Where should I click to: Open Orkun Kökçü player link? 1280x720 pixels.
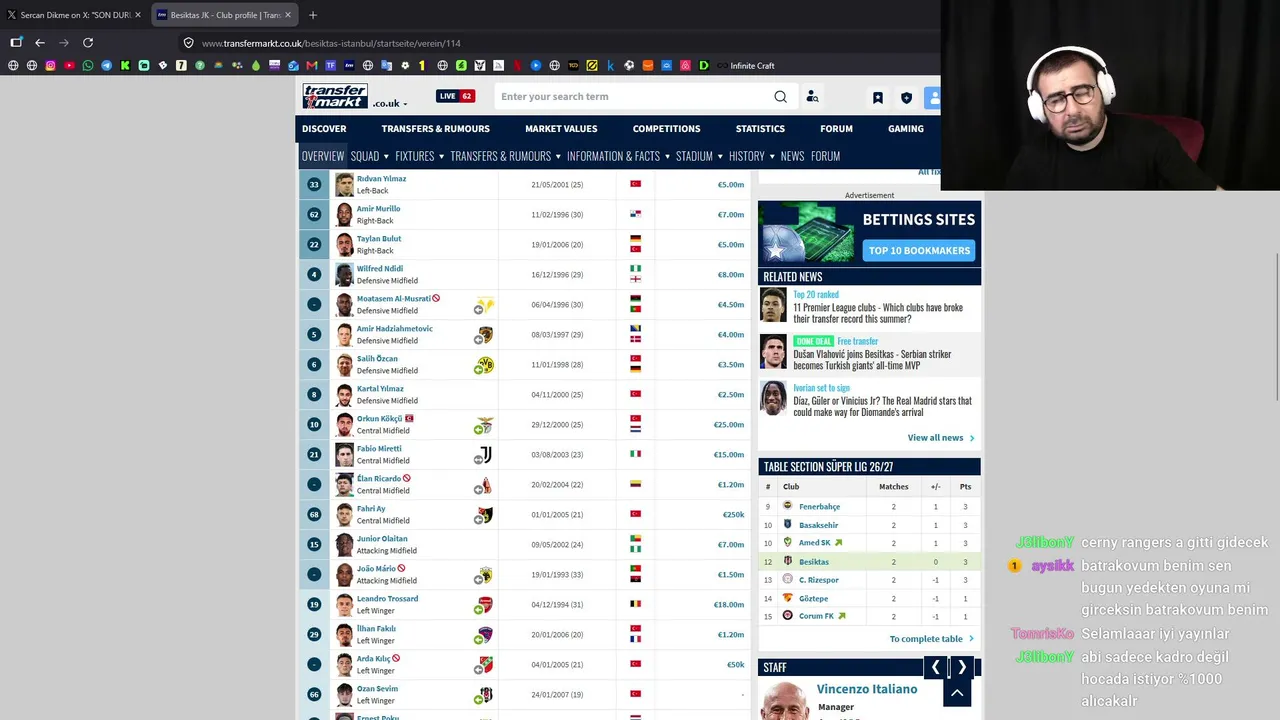(x=379, y=419)
